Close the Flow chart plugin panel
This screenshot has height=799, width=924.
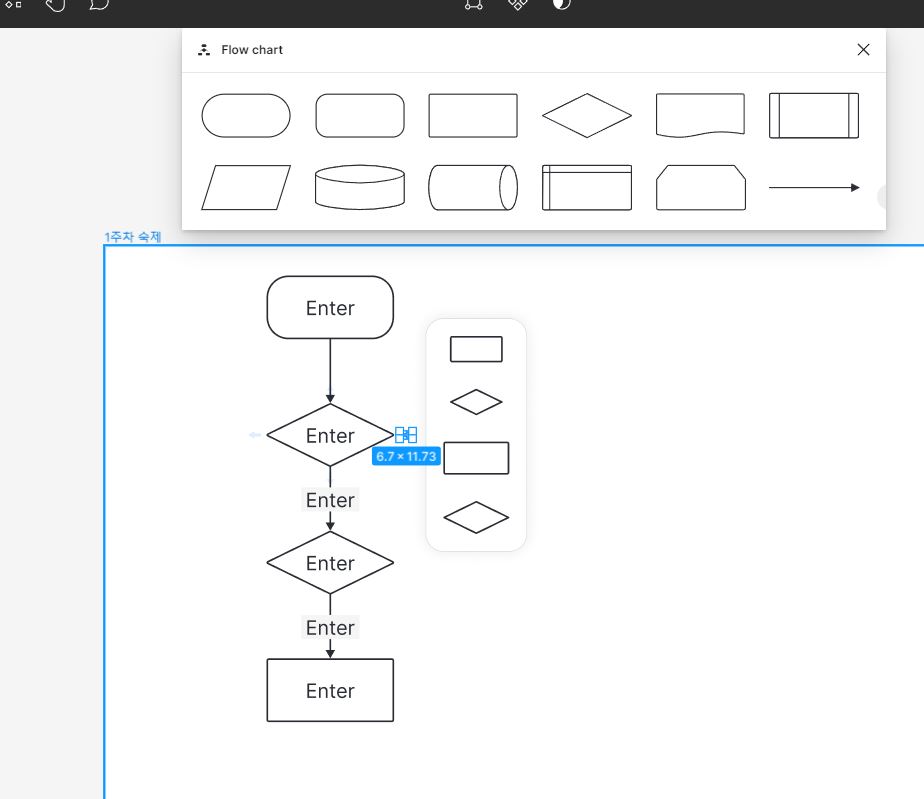[x=863, y=49]
